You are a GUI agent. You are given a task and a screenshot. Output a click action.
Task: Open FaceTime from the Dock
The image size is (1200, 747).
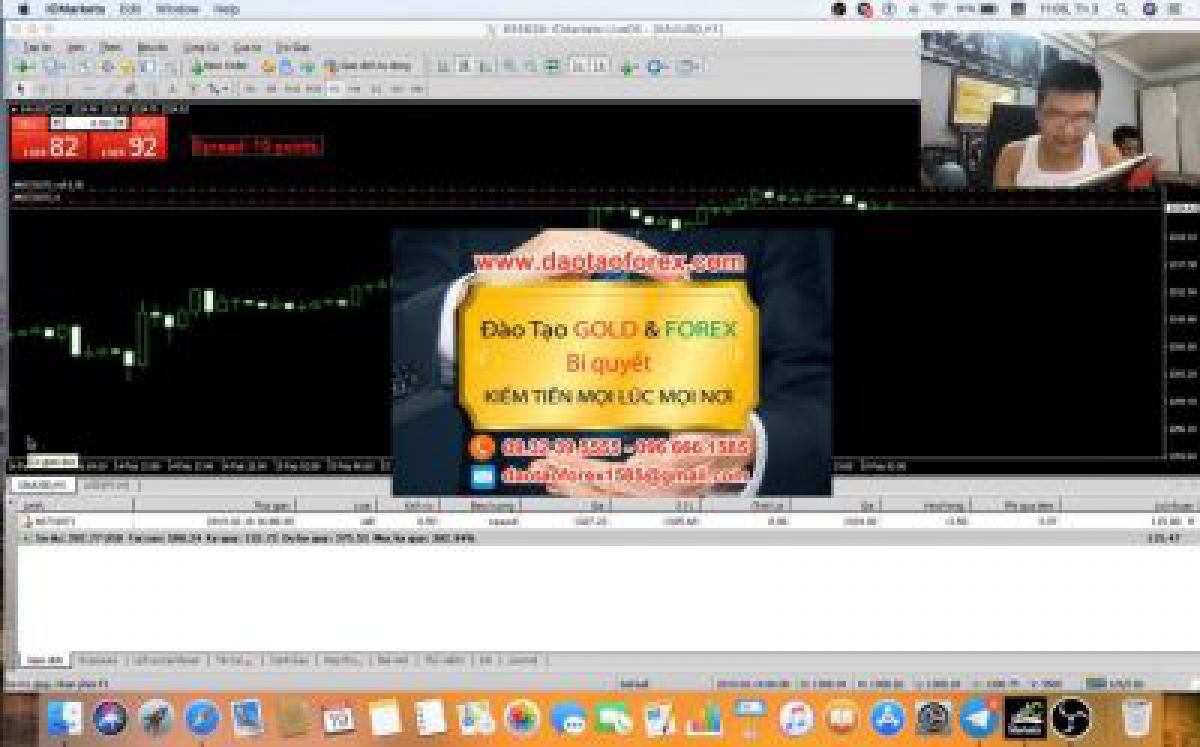[x=614, y=717]
